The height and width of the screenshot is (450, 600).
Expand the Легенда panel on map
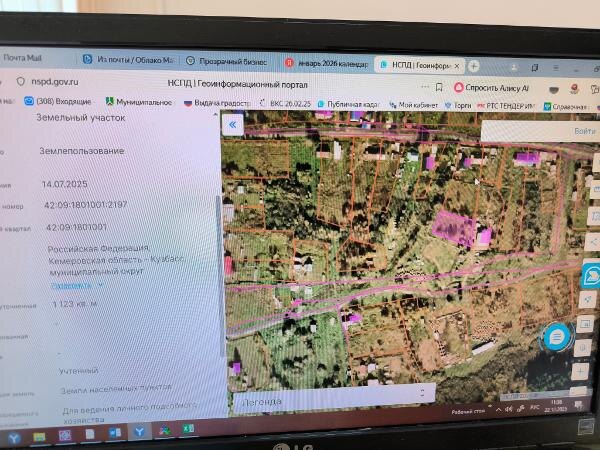333,398
